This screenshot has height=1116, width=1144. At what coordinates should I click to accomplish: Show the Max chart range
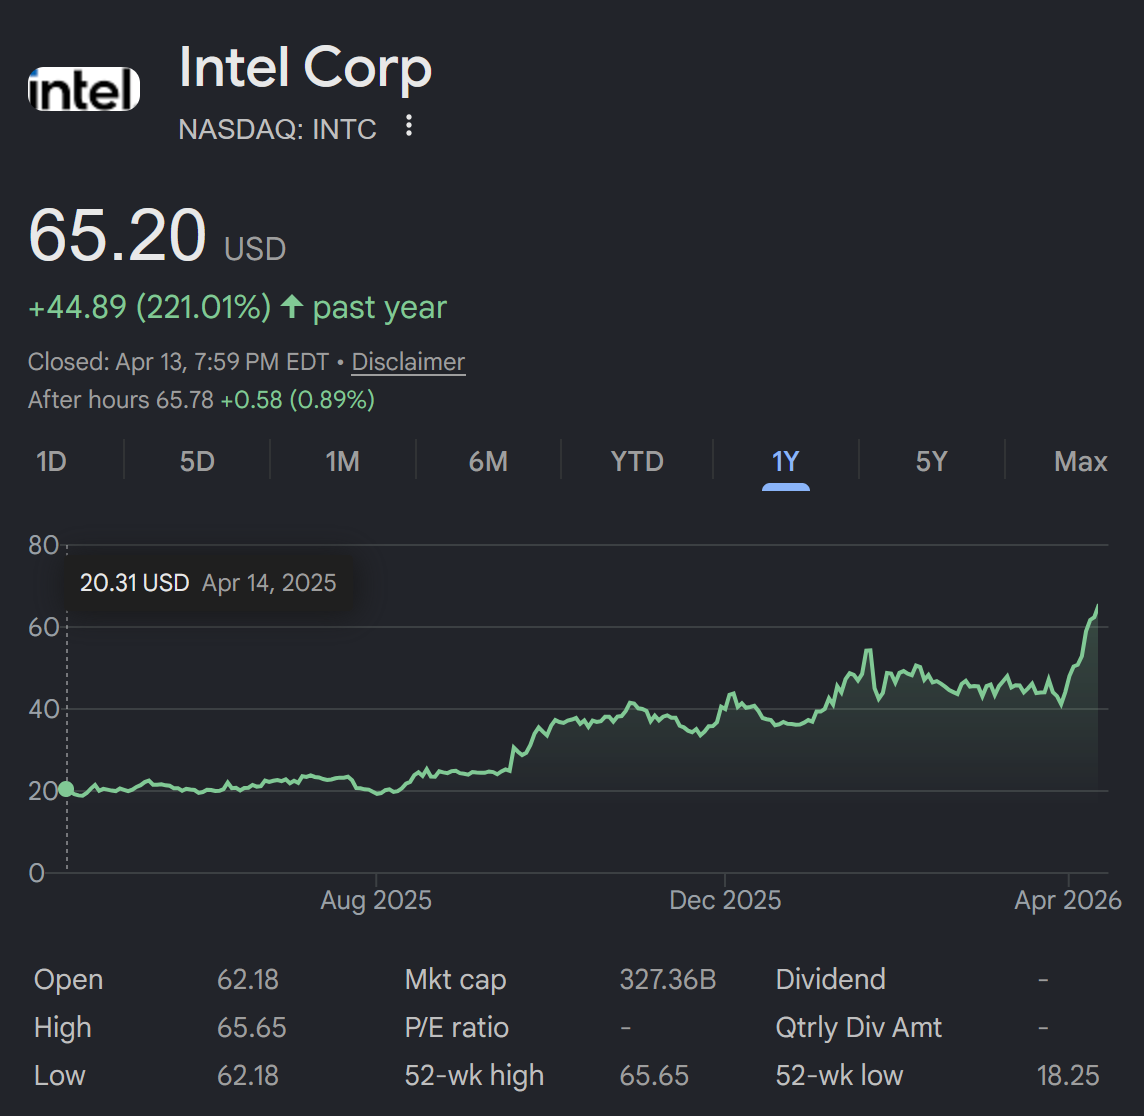[1081, 461]
